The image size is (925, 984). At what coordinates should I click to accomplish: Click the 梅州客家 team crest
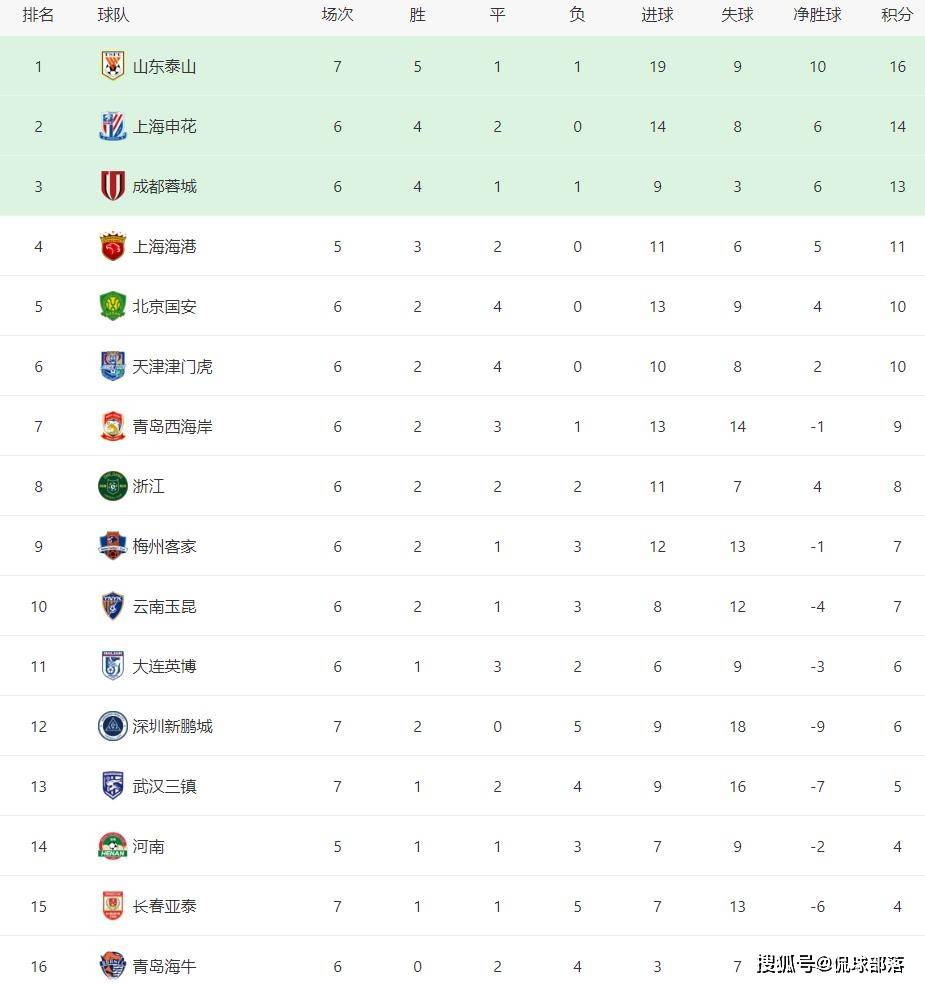(x=113, y=546)
